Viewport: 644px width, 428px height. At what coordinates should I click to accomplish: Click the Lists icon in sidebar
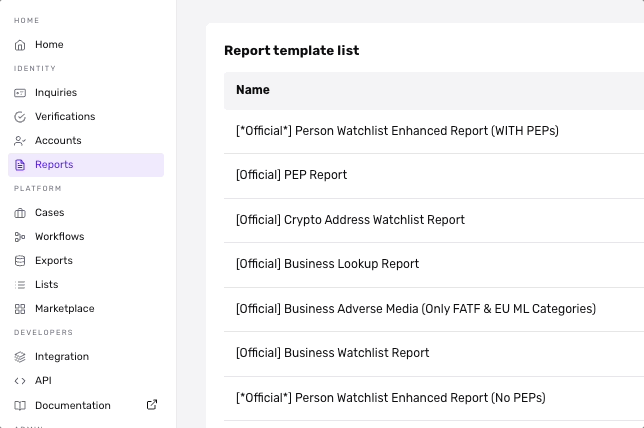click(21, 285)
